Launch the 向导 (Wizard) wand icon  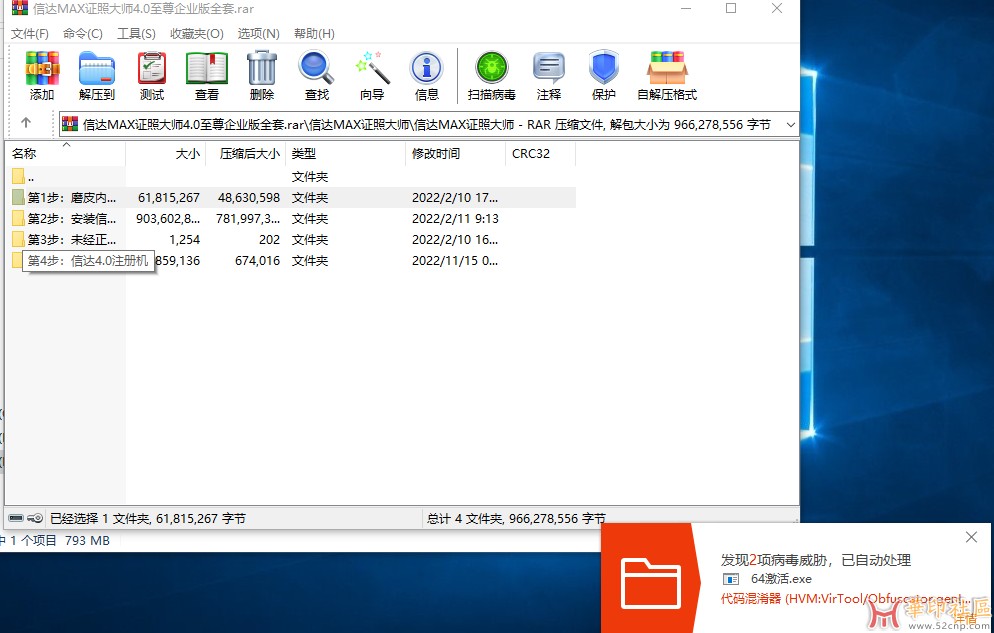(371, 75)
